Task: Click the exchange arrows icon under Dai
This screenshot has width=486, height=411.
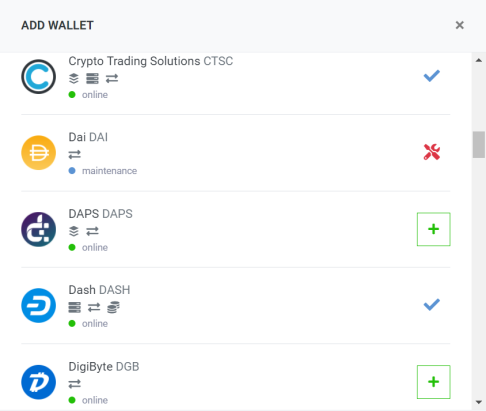Action: point(75,155)
